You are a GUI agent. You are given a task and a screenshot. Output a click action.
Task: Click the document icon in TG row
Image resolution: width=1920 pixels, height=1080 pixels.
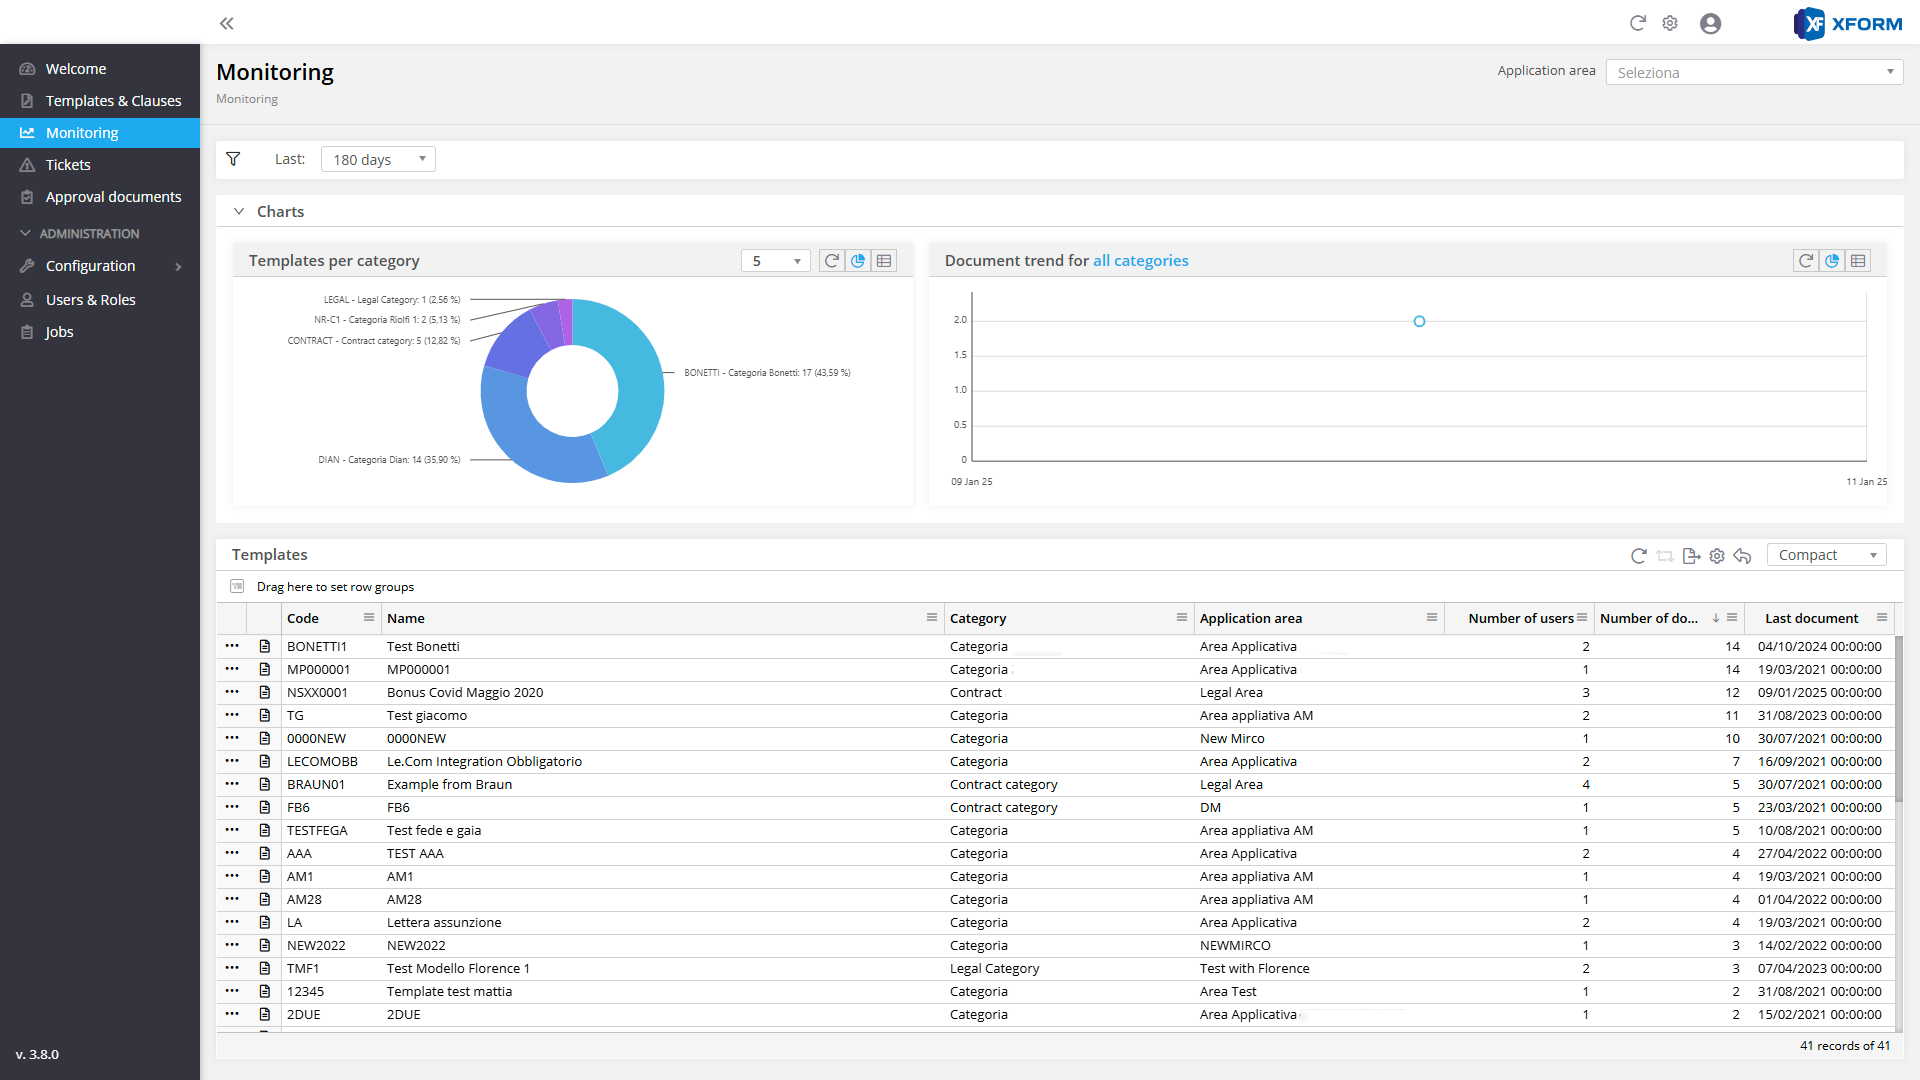tap(265, 715)
